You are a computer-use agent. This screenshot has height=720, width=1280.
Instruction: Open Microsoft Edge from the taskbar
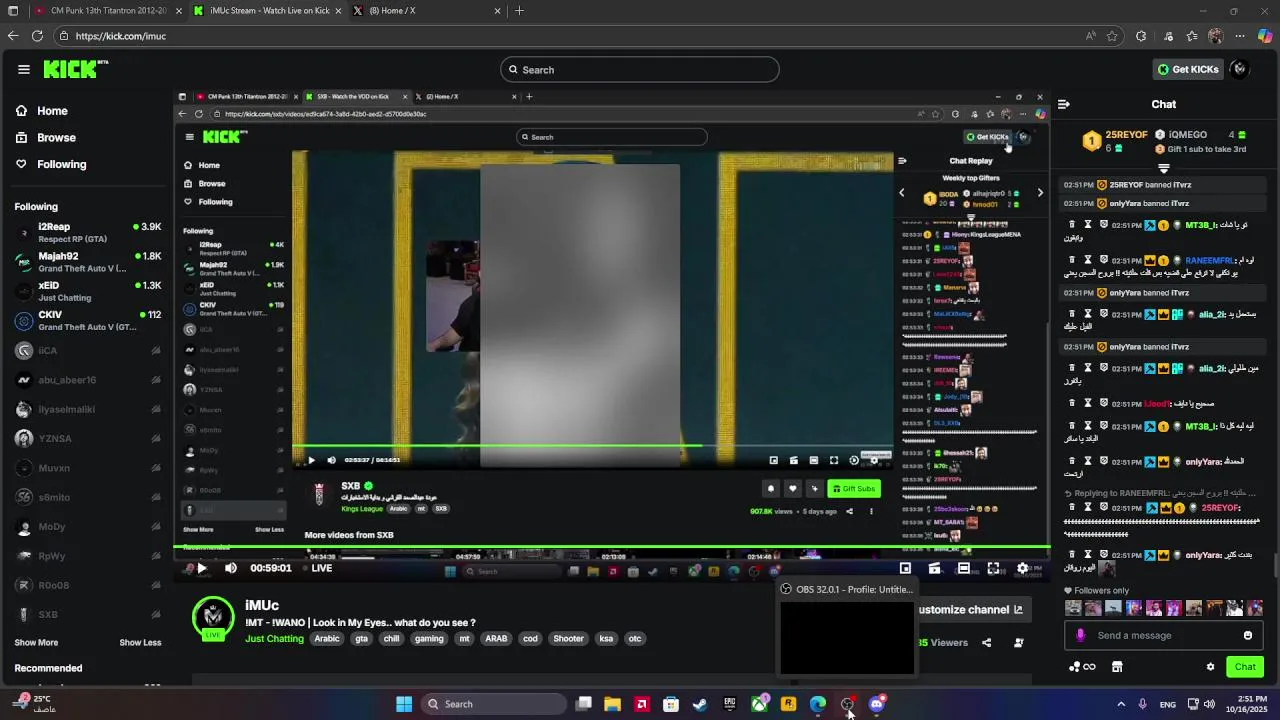818,704
